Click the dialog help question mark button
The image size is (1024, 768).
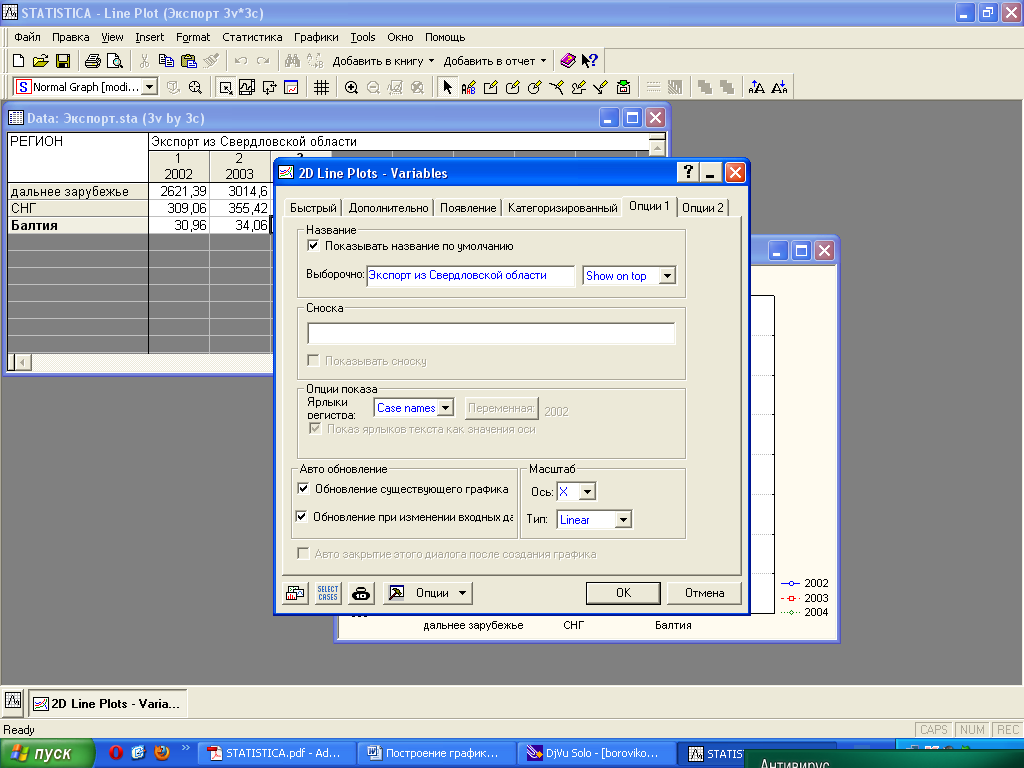(x=688, y=172)
